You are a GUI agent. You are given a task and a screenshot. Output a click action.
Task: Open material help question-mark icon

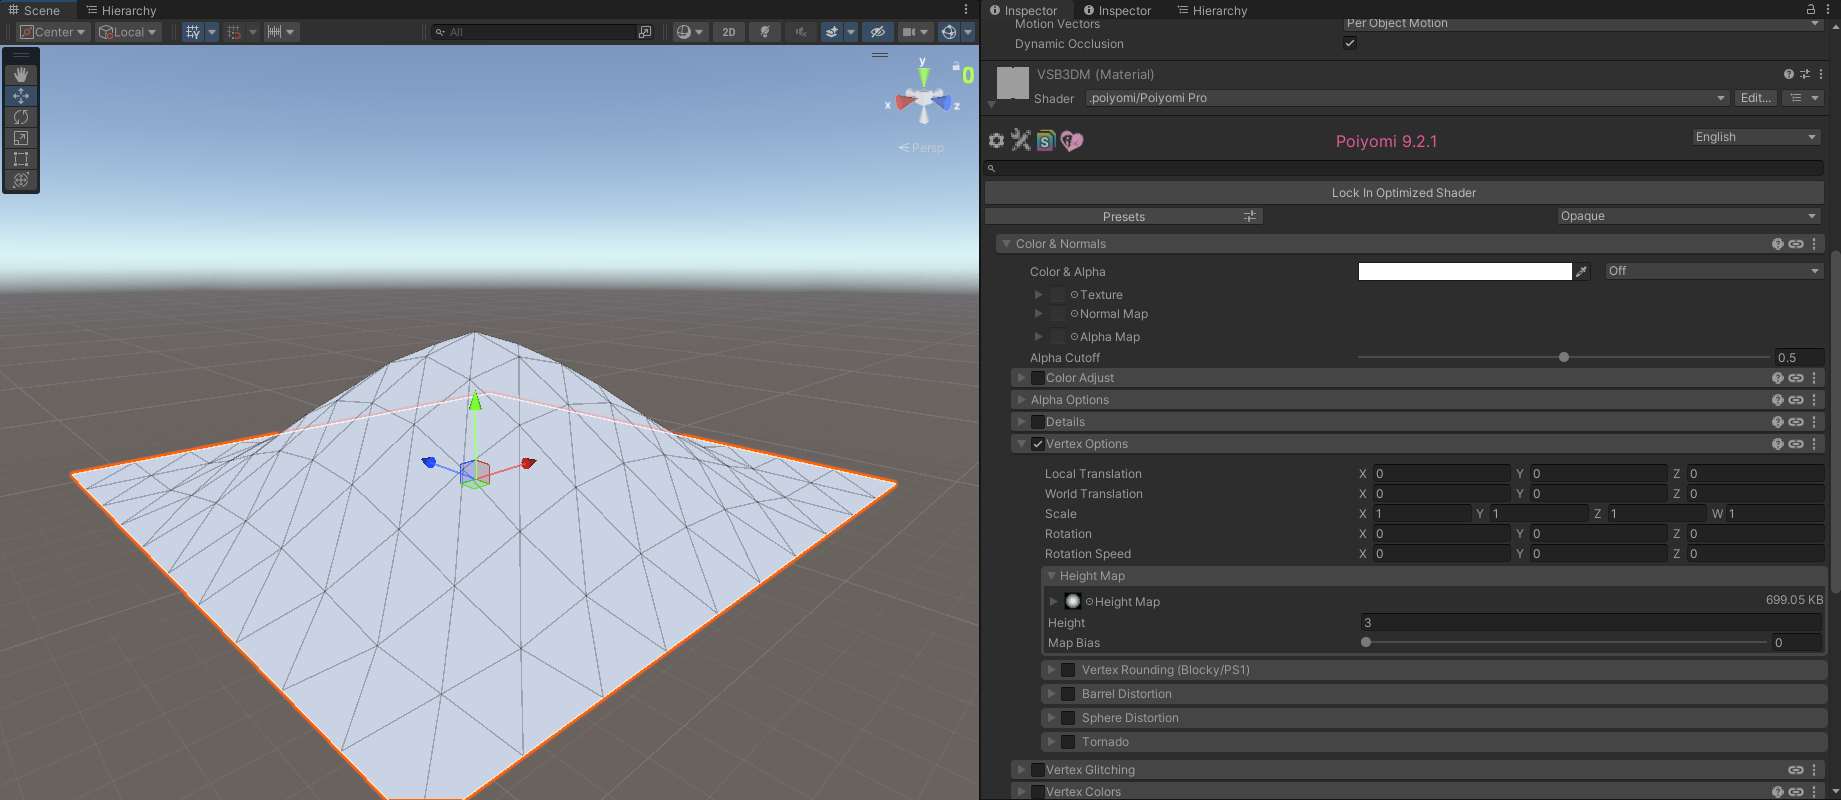(1789, 74)
